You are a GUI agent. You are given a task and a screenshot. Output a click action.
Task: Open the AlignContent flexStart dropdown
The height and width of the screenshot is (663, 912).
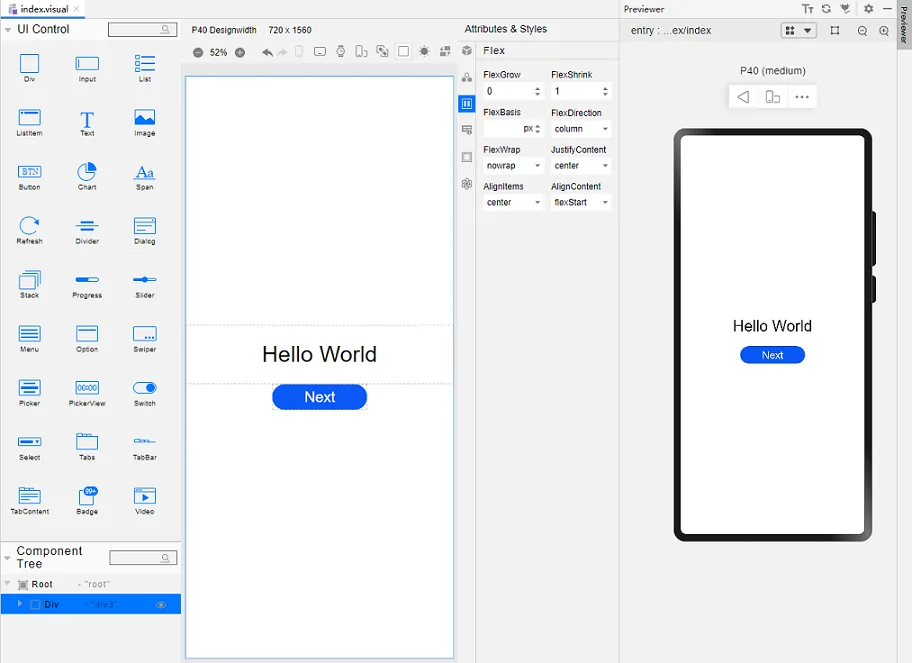tap(580, 202)
